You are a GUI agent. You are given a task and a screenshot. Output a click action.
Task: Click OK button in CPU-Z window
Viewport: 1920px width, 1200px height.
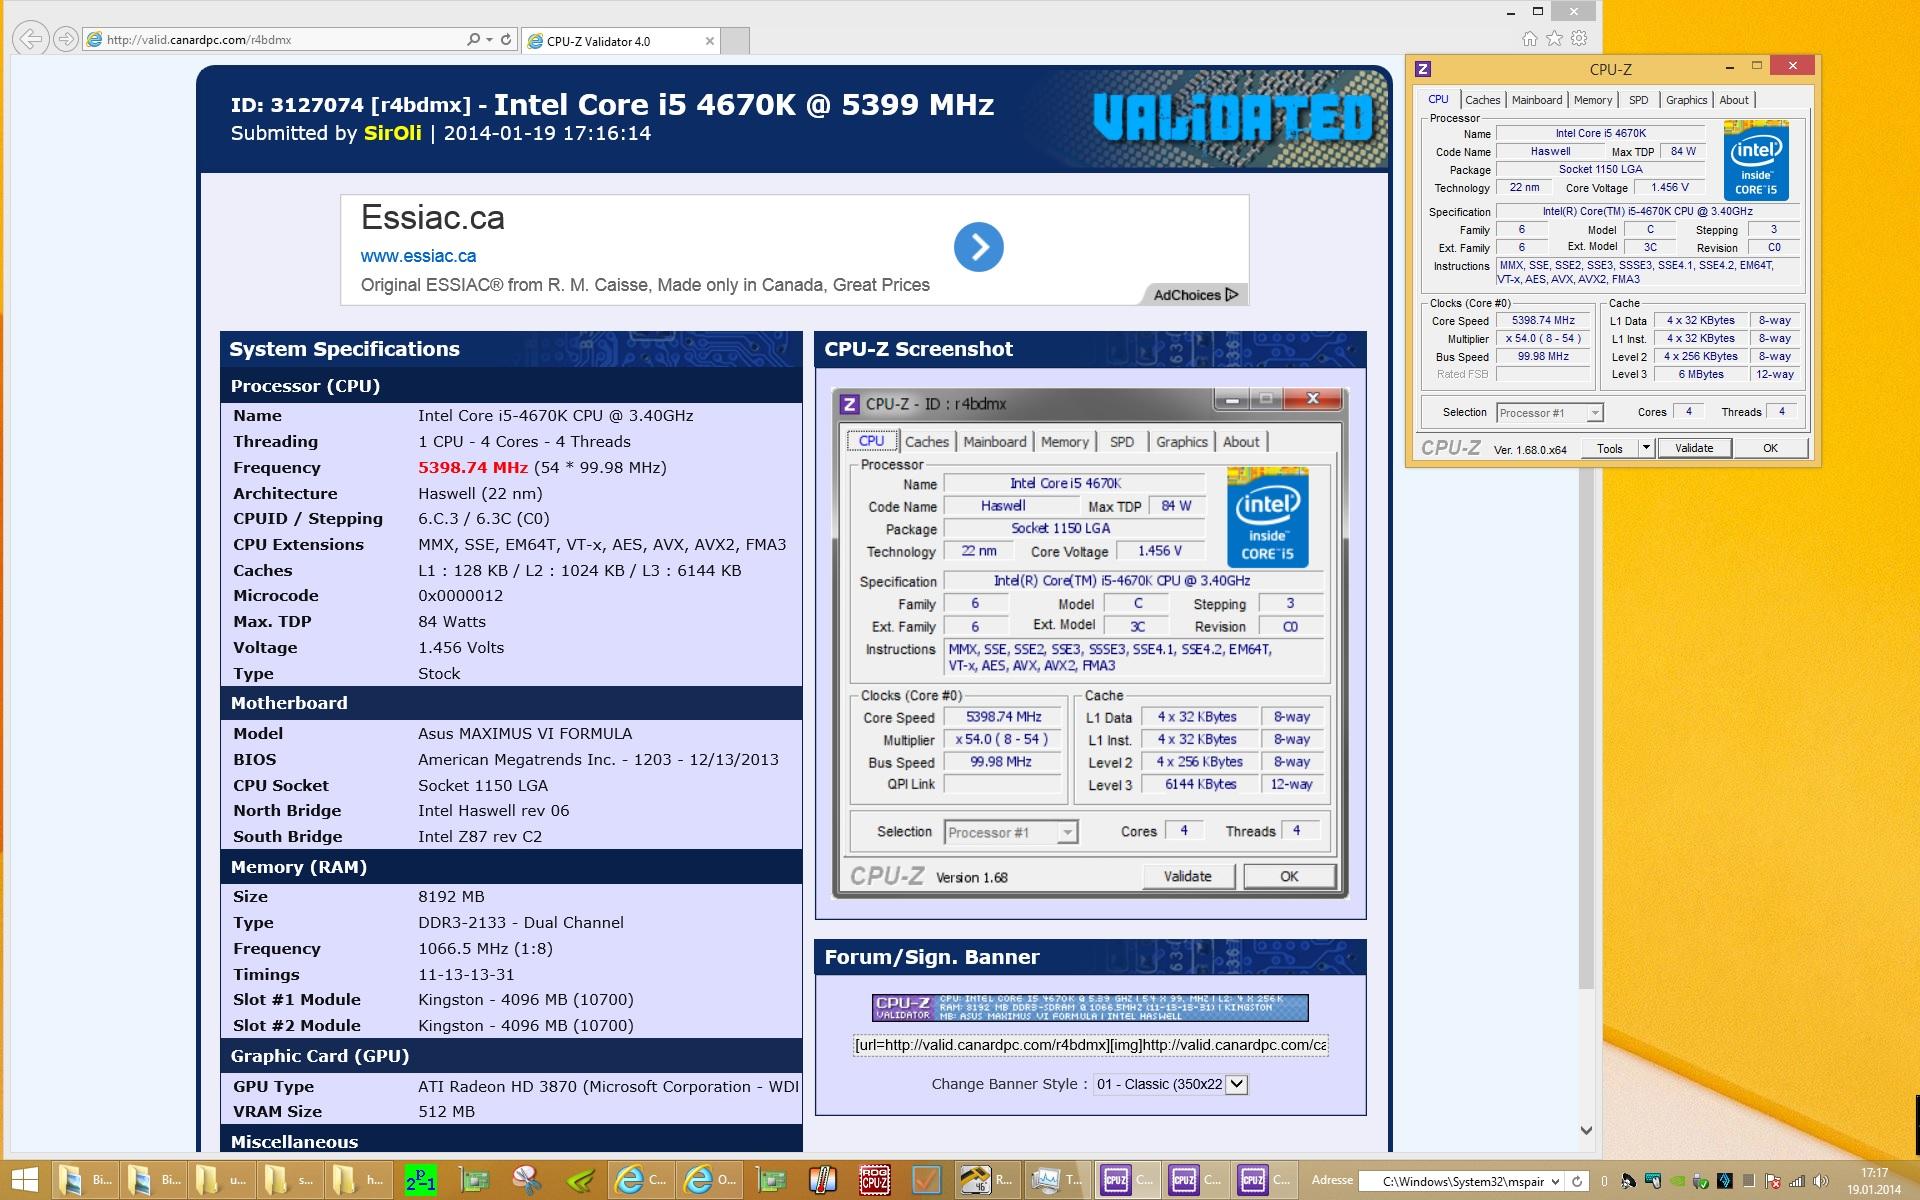coord(1770,448)
